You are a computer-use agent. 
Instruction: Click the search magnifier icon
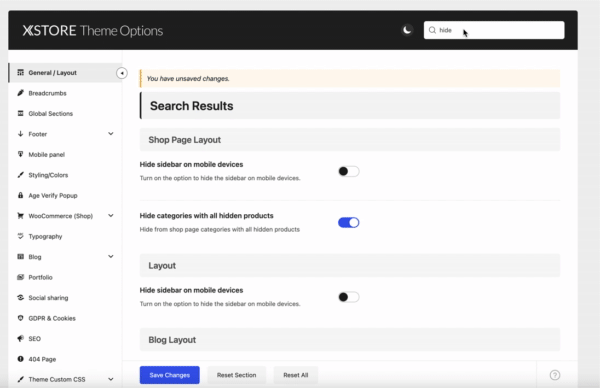click(432, 30)
